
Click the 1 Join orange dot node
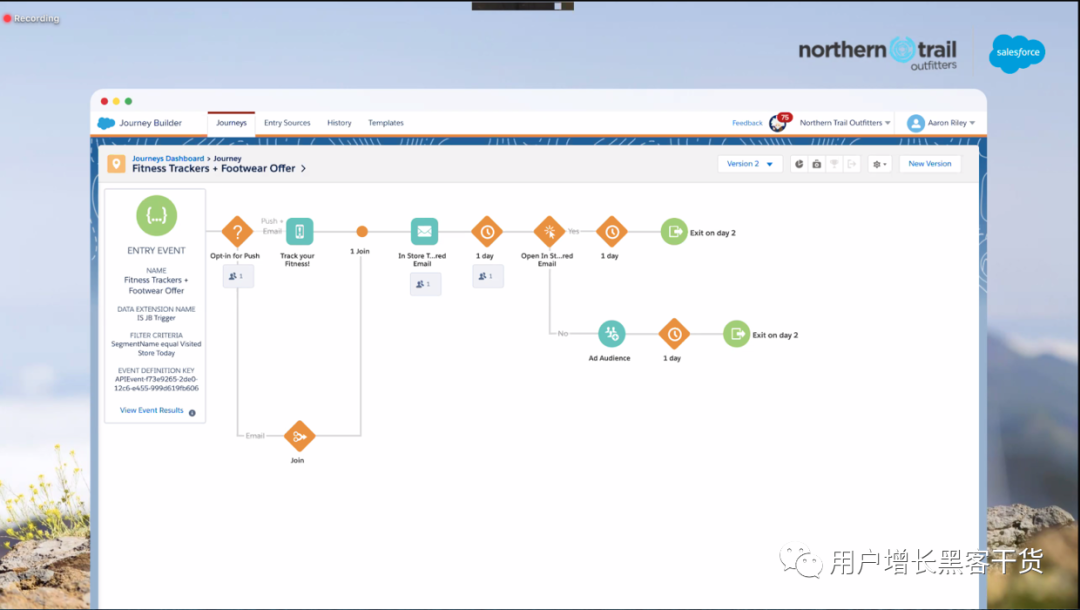(x=362, y=231)
